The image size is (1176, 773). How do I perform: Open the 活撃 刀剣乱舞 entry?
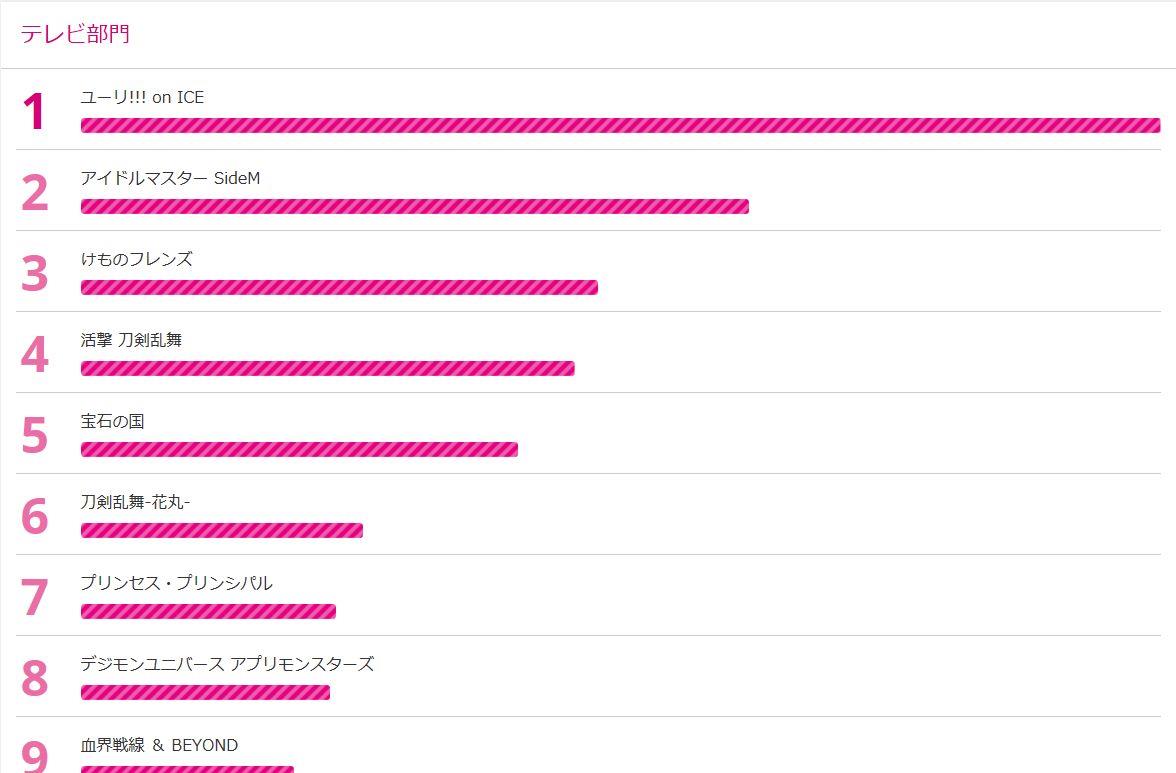pos(131,340)
